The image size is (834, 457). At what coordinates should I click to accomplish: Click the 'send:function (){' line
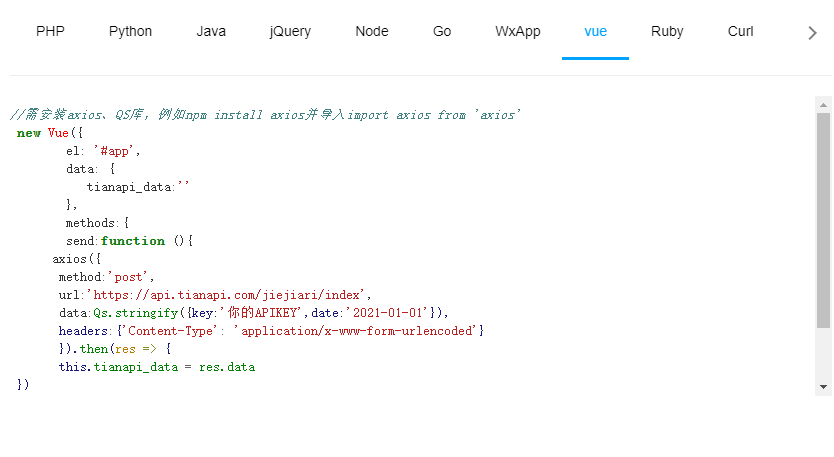(129, 240)
